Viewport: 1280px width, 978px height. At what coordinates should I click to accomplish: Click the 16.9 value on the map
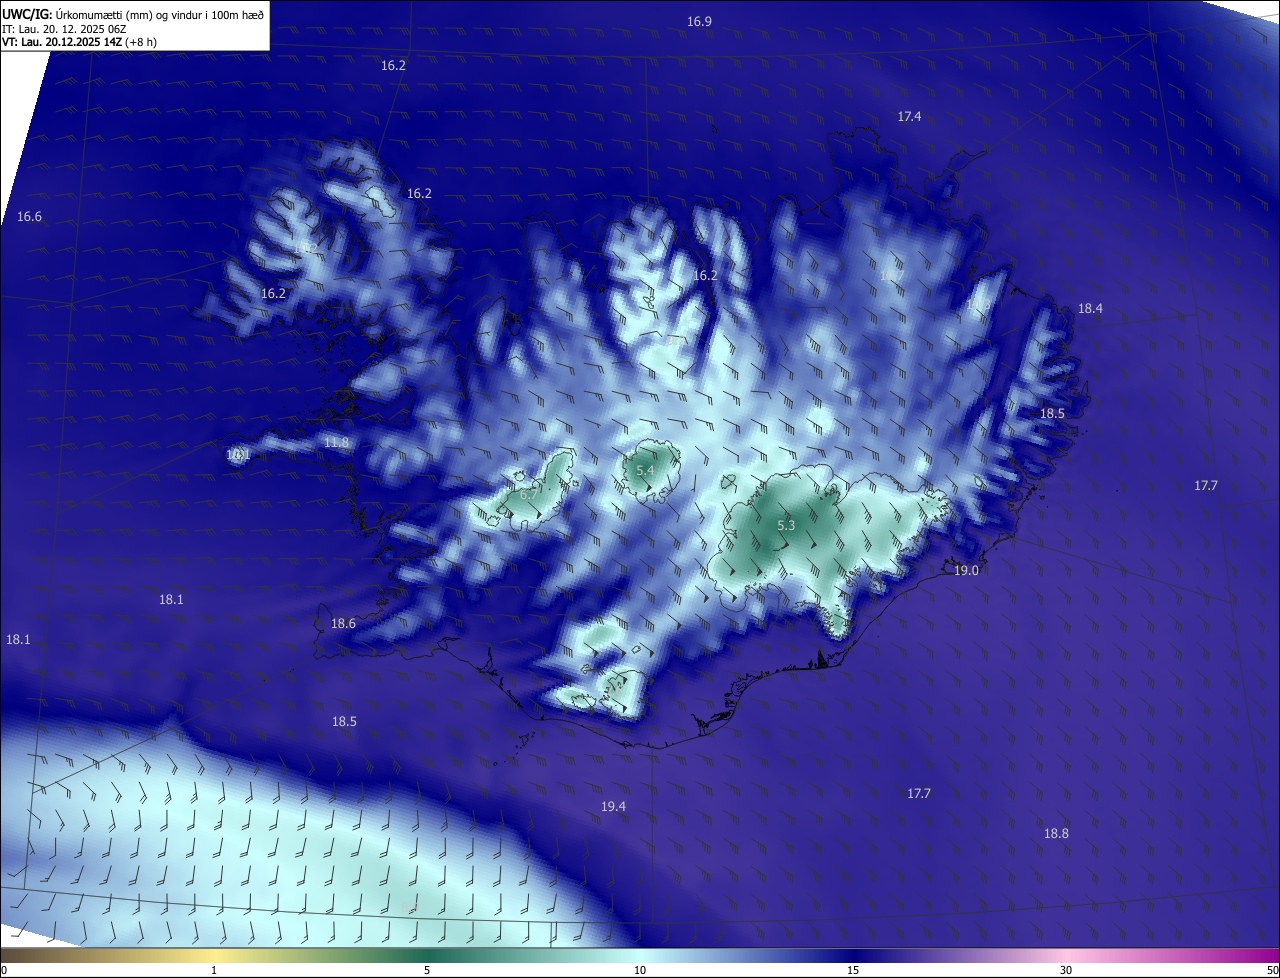699,22
